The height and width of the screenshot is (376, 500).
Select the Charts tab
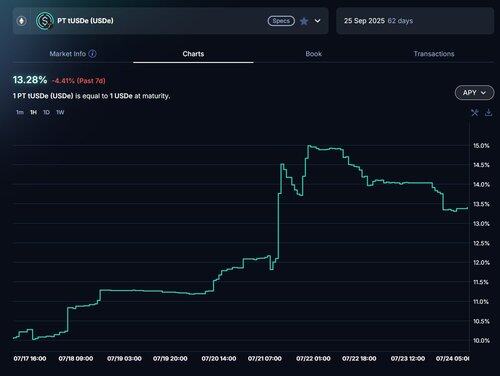tap(193, 54)
